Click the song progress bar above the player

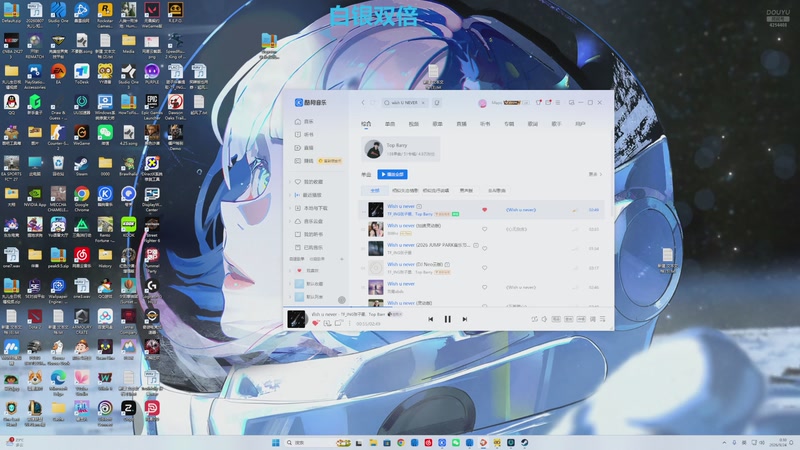(448, 307)
